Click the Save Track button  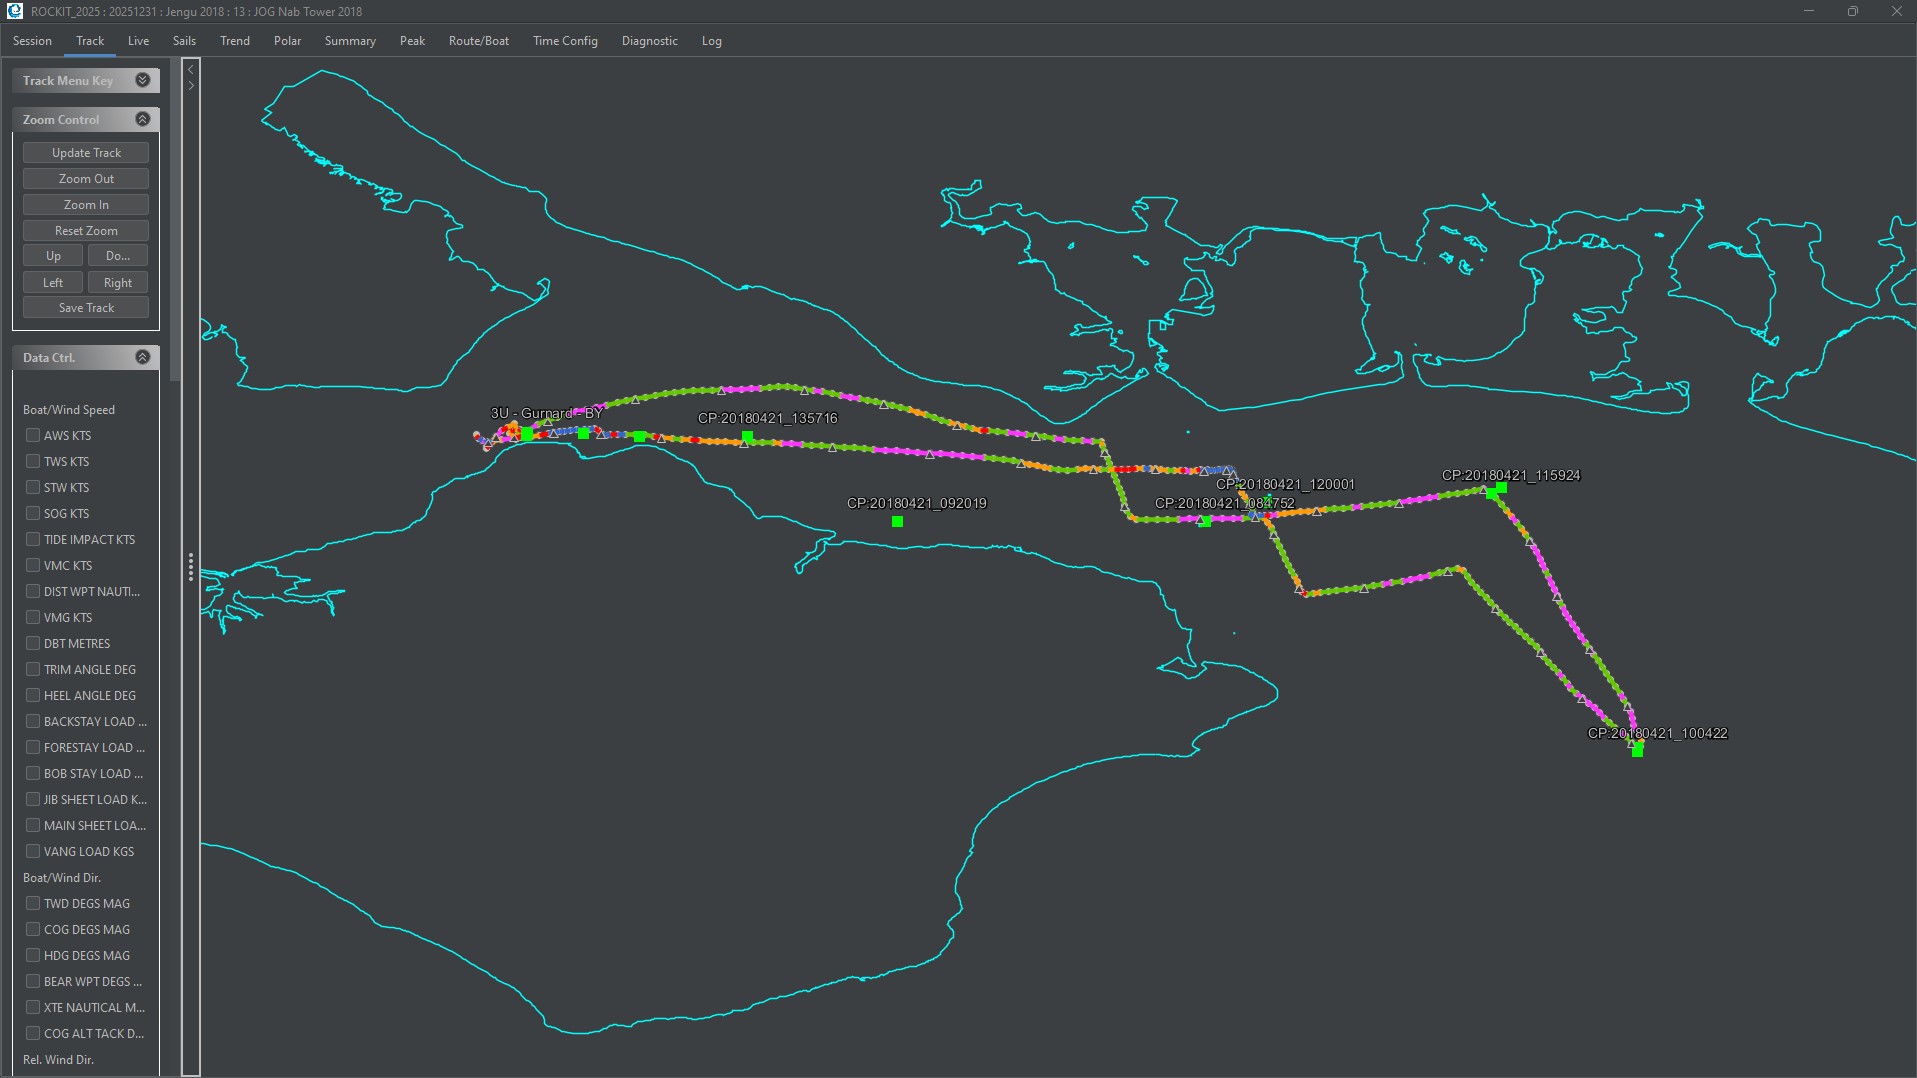coord(86,308)
